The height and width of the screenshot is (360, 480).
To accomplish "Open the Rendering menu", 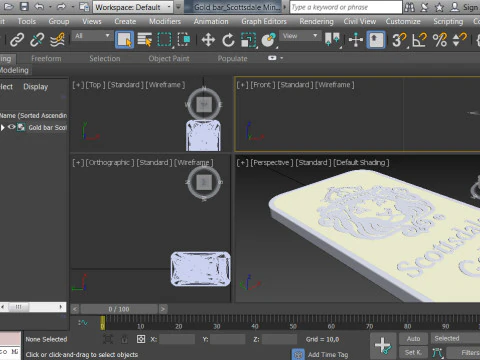I will pos(316,21).
